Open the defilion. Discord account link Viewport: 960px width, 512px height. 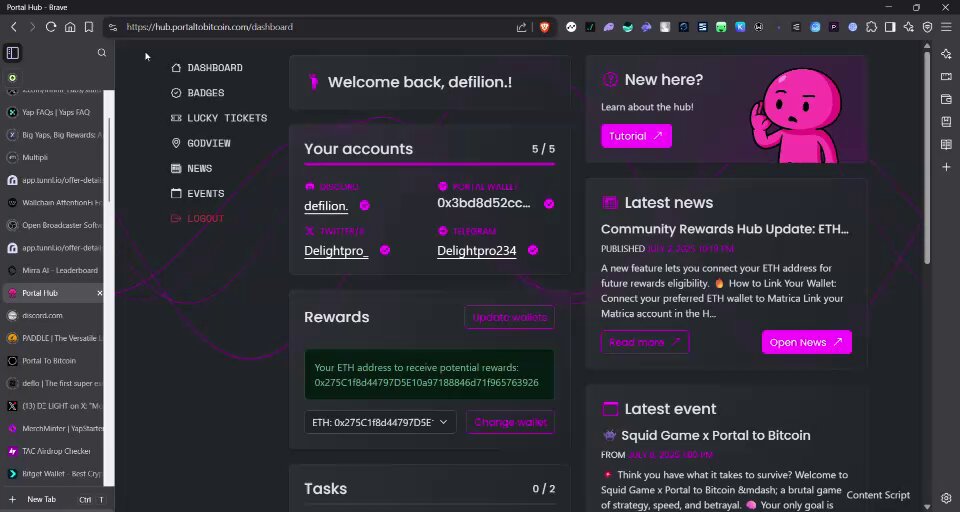click(x=326, y=206)
